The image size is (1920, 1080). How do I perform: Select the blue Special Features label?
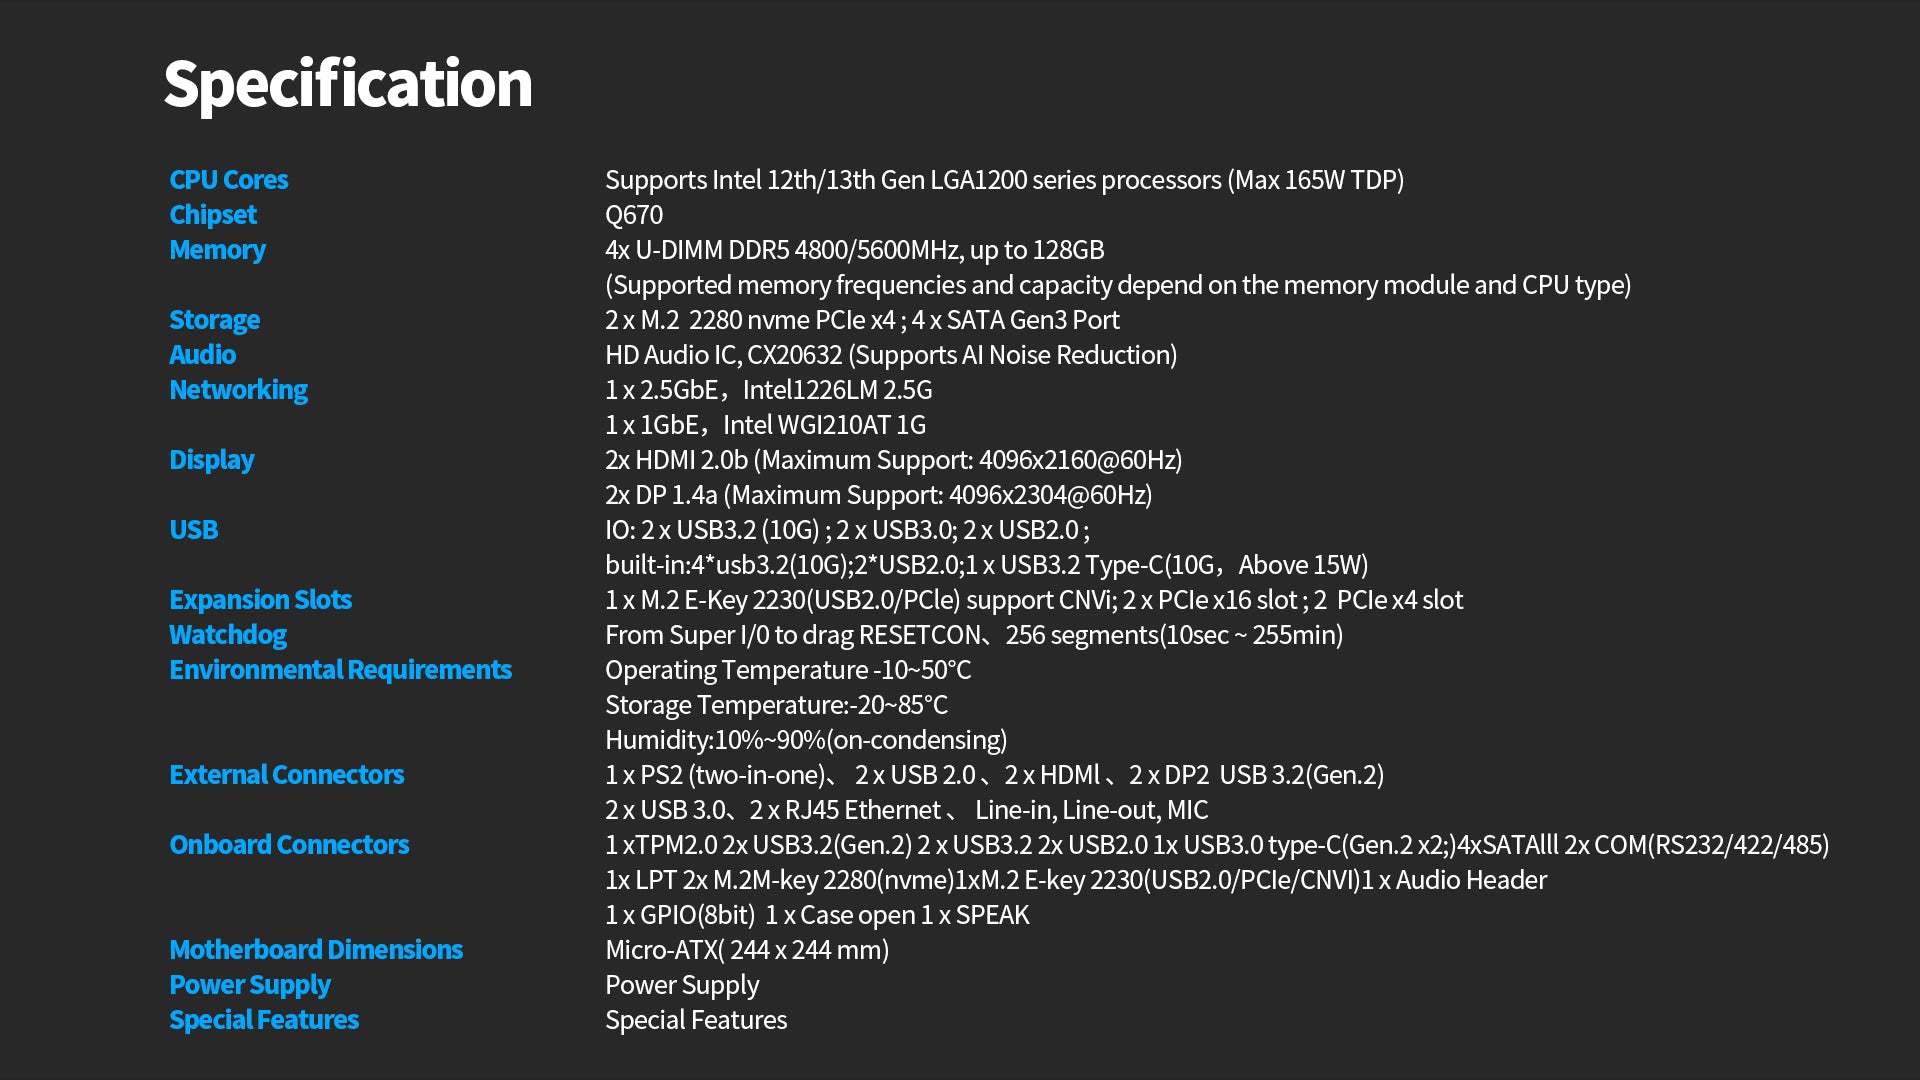(x=263, y=1020)
